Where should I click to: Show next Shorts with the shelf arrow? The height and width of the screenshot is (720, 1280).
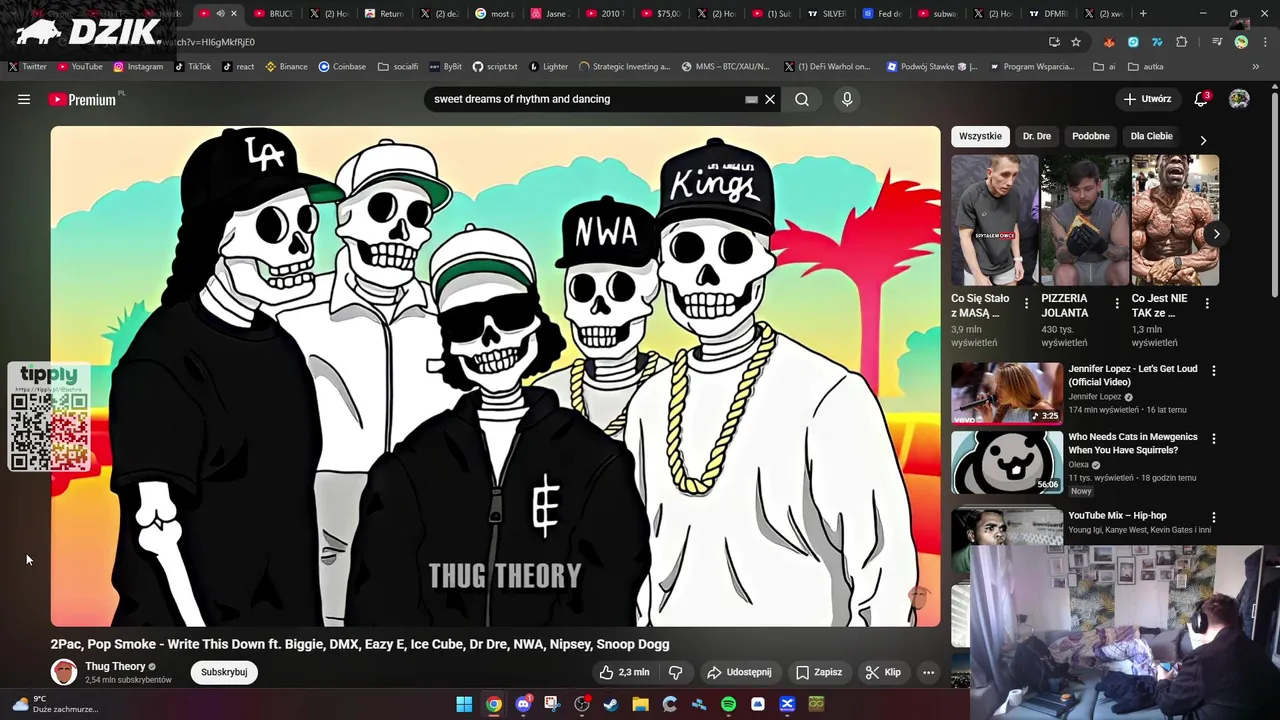coord(1216,234)
